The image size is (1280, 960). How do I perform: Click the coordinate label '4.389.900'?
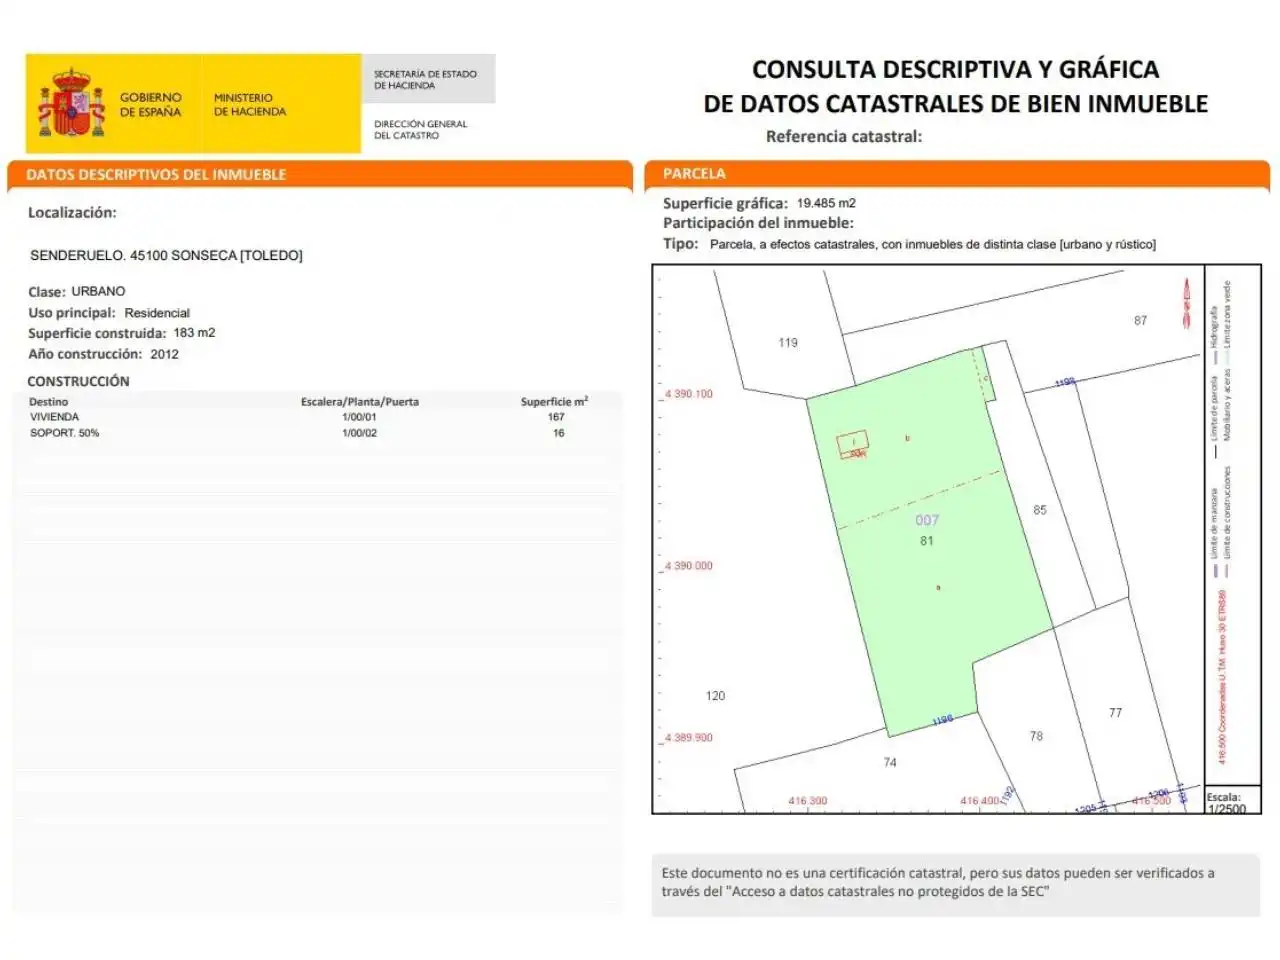[x=689, y=738]
